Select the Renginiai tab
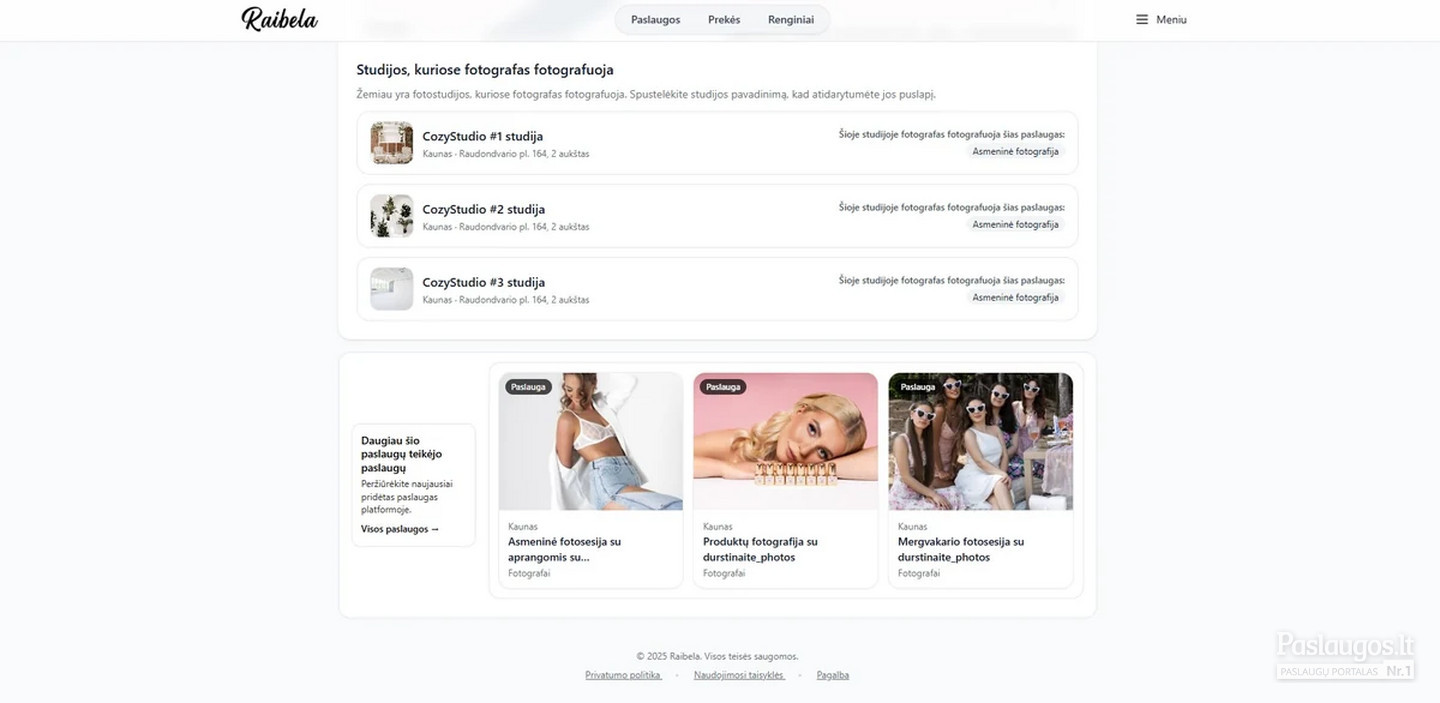Screen dimensions: 1440x703 pos(791,20)
